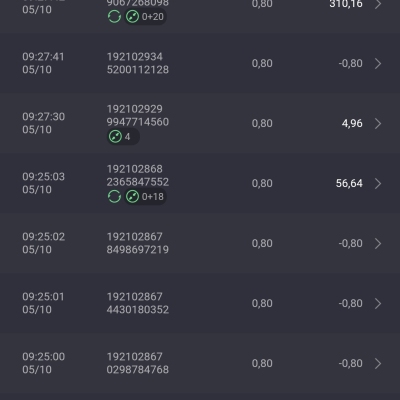Click the 0+20 free spins badge icon

pos(132,16)
